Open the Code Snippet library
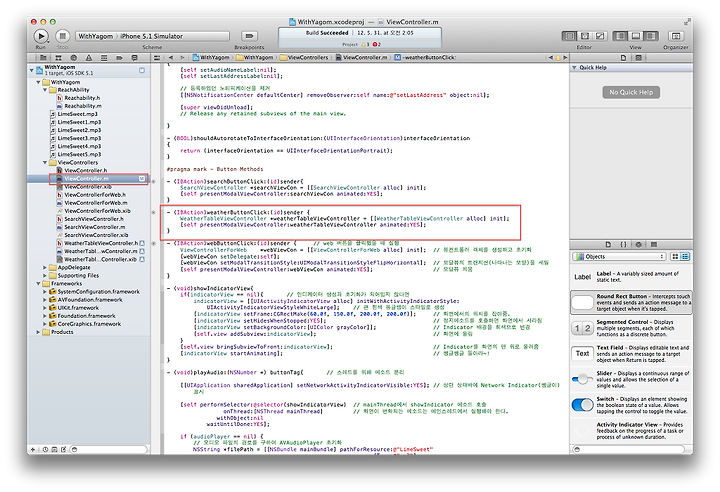The image size is (720, 492). 623,244
